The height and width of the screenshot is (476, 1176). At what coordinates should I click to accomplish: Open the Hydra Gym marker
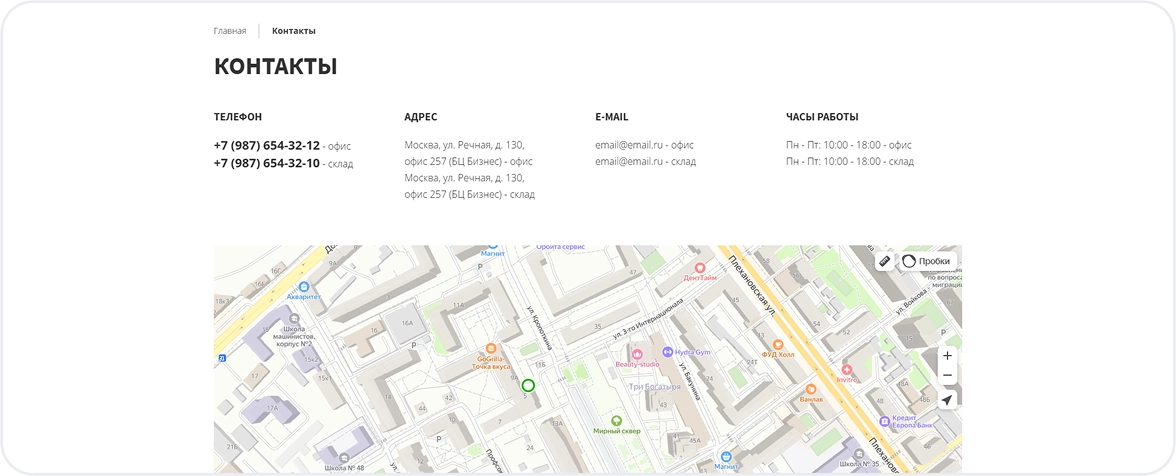point(667,352)
